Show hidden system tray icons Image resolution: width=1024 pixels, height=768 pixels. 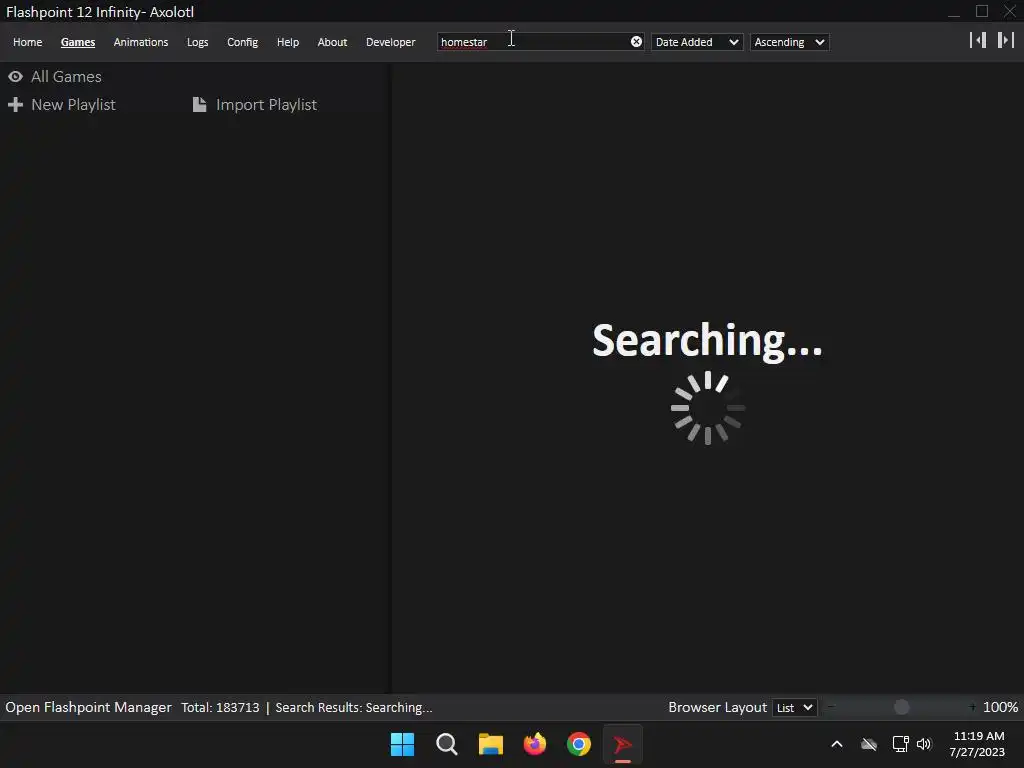pos(837,744)
